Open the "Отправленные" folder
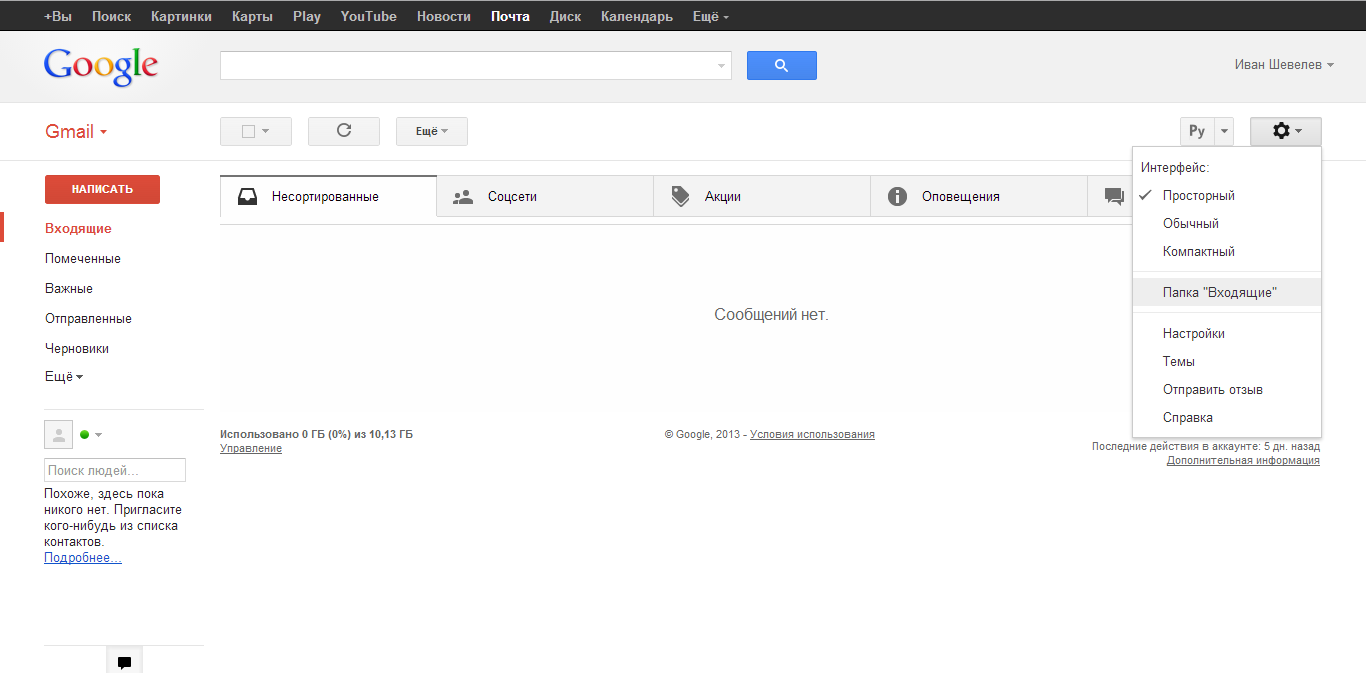This screenshot has width=1366, height=673. point(88,319)
